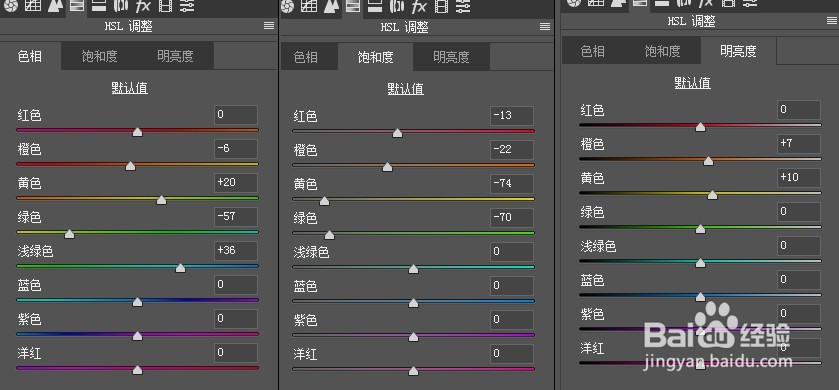Click hue 浅绿色 value field showing +36
839x390 pixels.
point(236,251)
